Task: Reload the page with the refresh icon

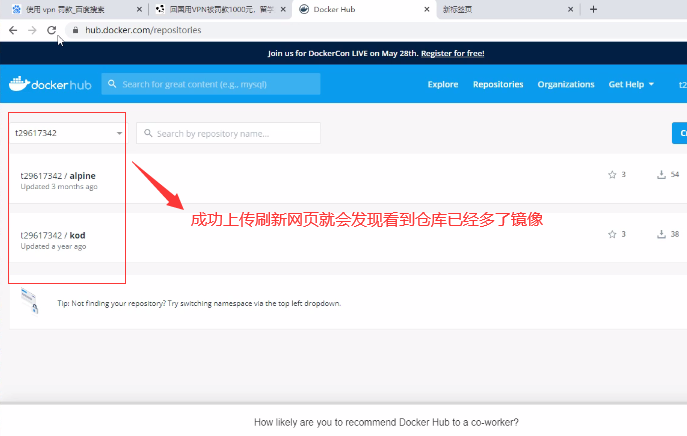Action: click(x=51, y=30)
